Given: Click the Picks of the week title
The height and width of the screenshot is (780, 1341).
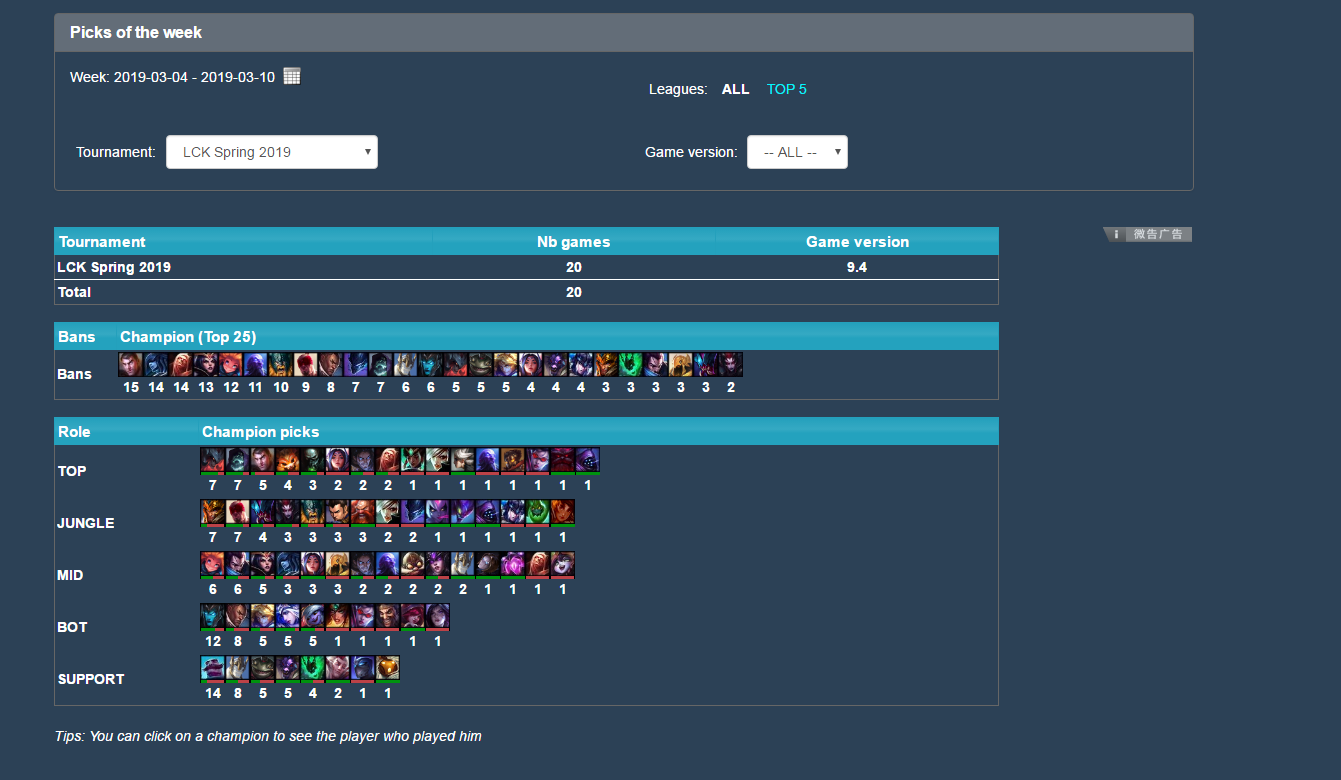Looking at the screenshot, I should [x=136, y=32].
